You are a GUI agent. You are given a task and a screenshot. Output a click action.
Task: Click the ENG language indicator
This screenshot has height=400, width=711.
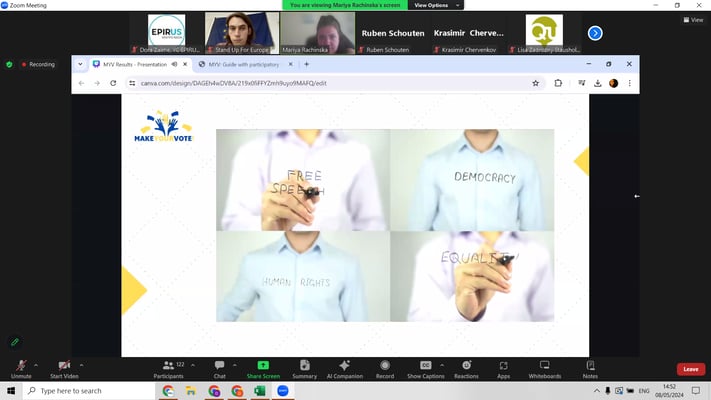pyautogui.click(x=644, y=391)
